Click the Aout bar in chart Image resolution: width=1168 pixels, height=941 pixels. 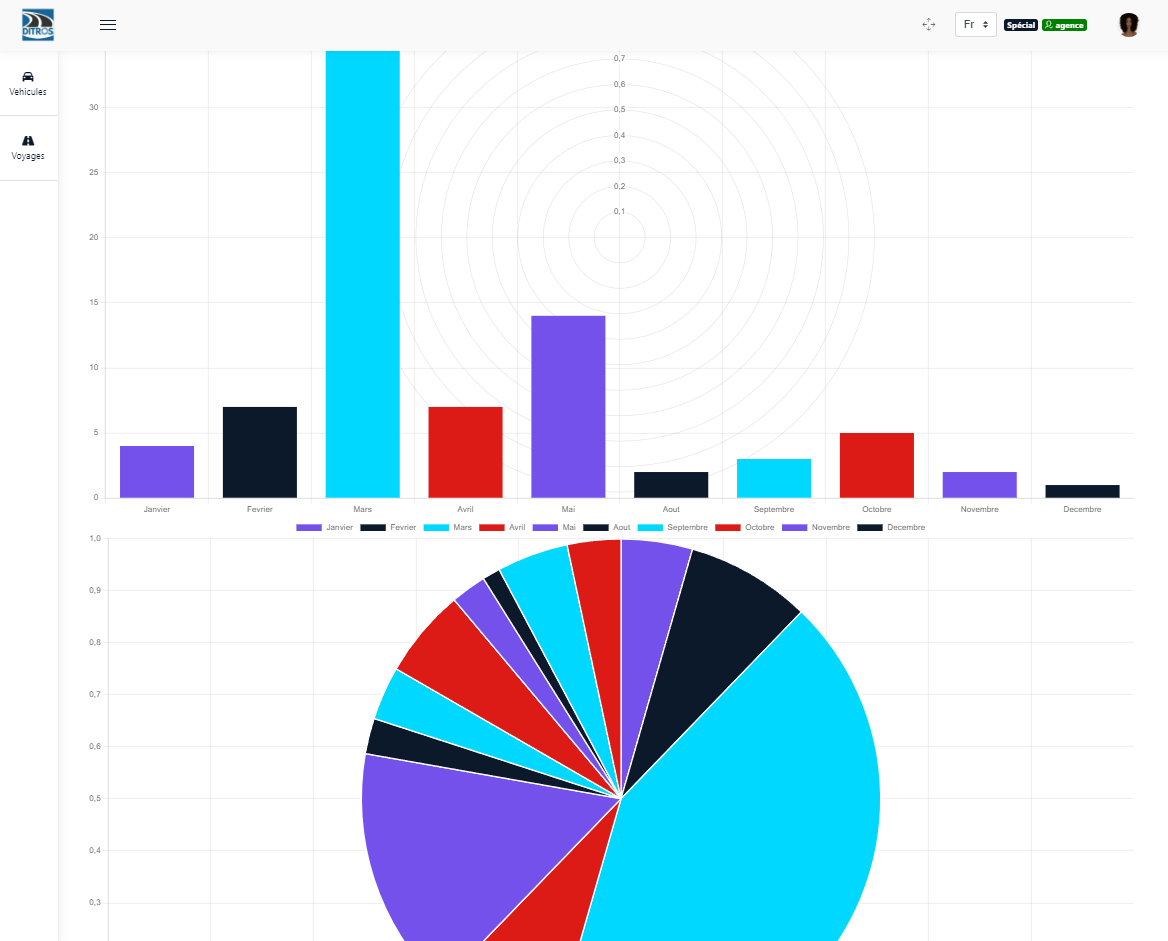click(671, 485)
